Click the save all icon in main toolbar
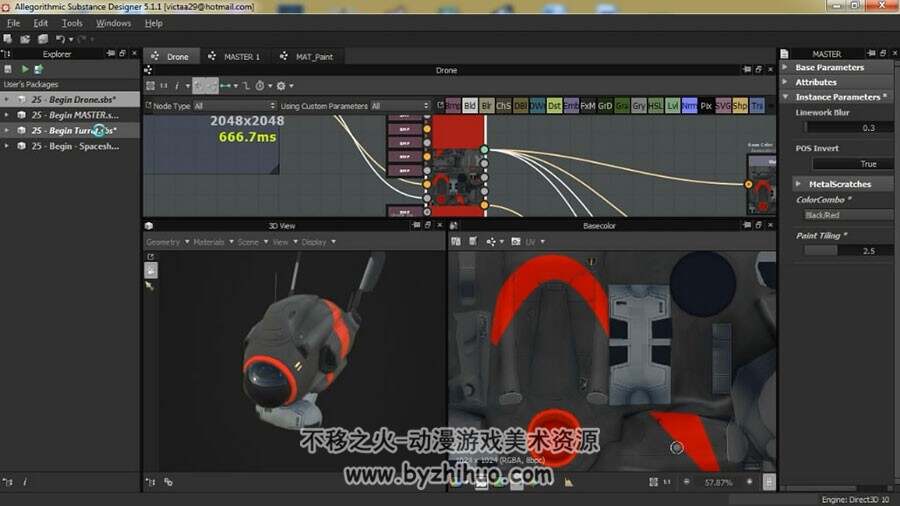Screen dimensions: 900x506 point(43,39)
